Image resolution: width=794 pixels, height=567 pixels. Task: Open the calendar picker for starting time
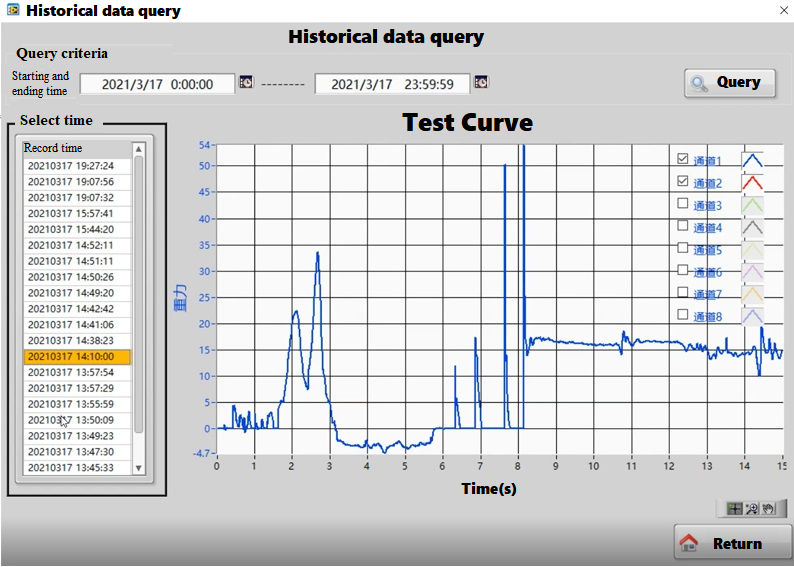(246, 83)
